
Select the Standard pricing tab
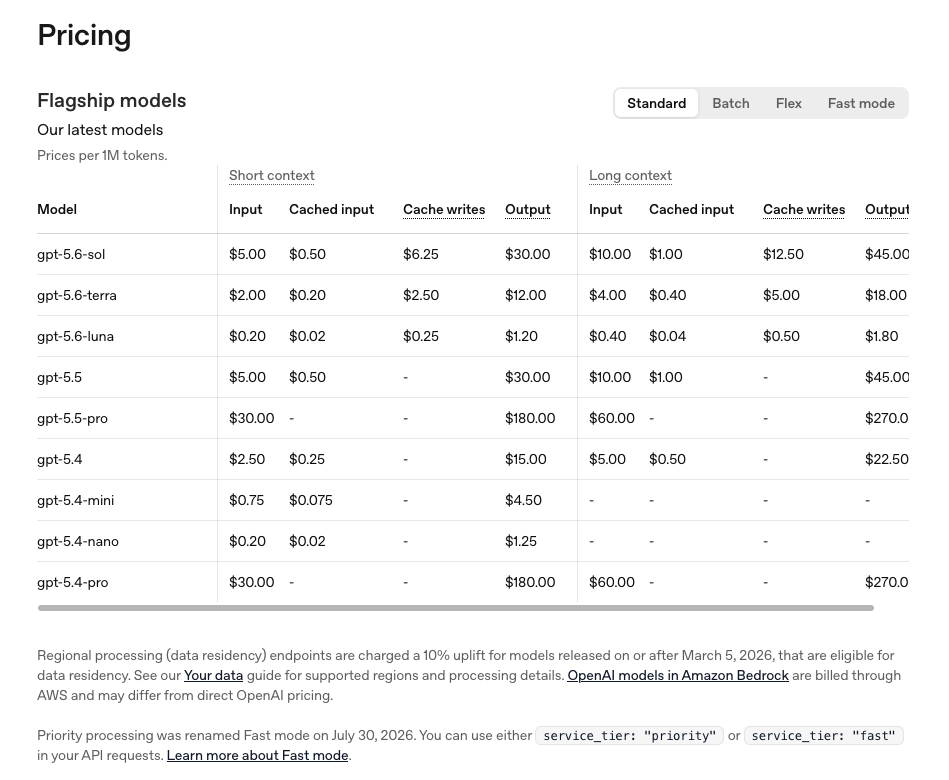pos(656,103)
